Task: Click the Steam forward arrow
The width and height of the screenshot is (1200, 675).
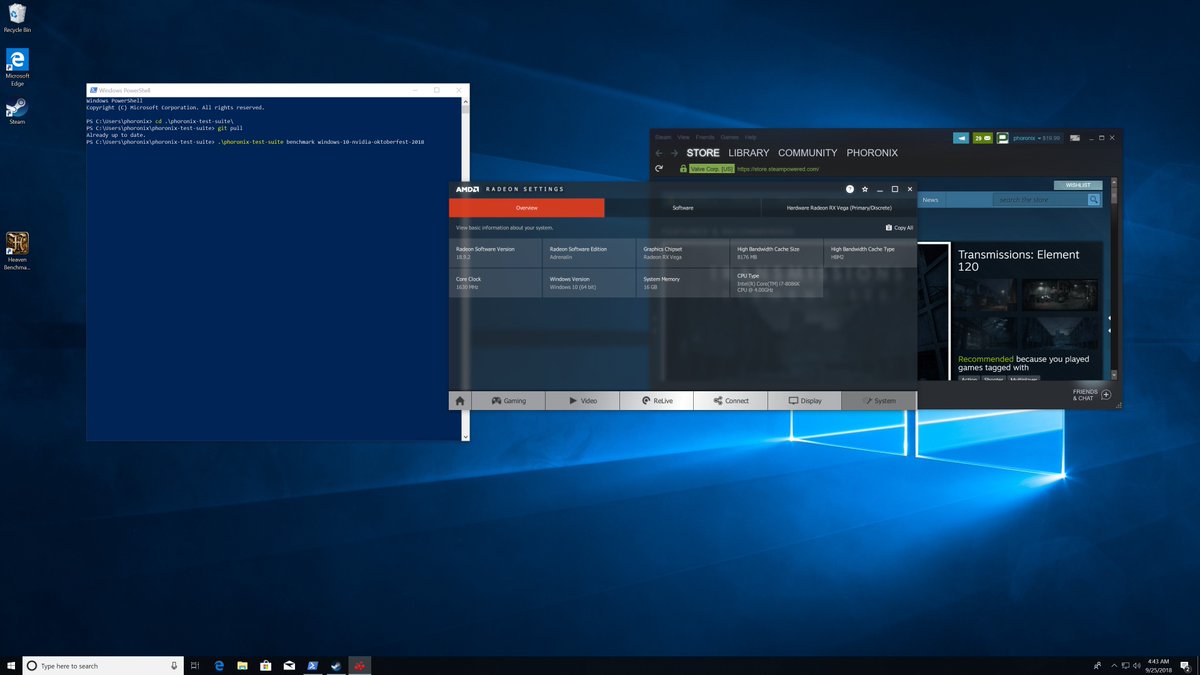Action: point(674,153)
